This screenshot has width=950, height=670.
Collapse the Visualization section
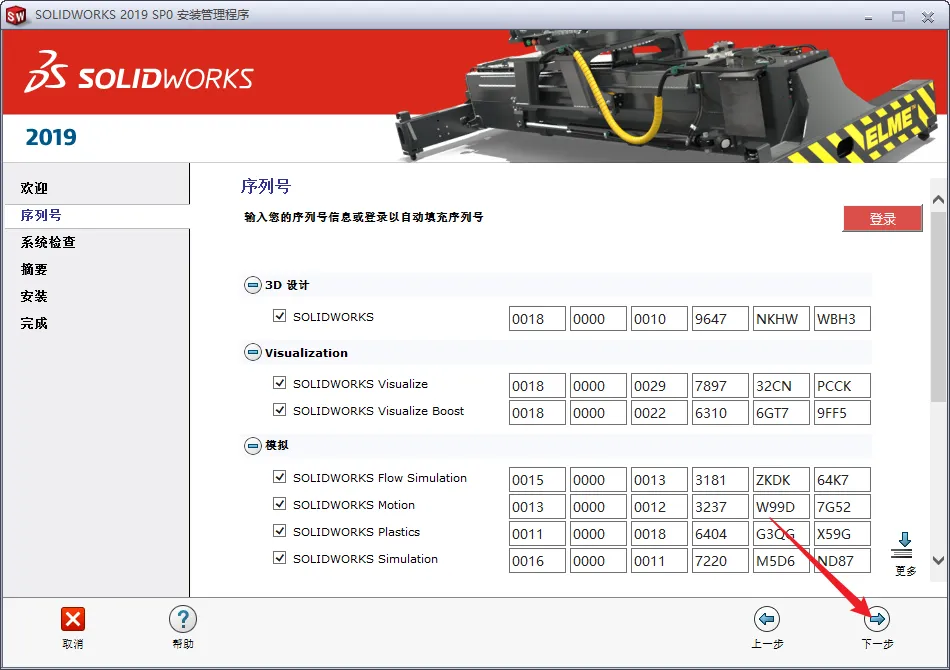[253, 353]
